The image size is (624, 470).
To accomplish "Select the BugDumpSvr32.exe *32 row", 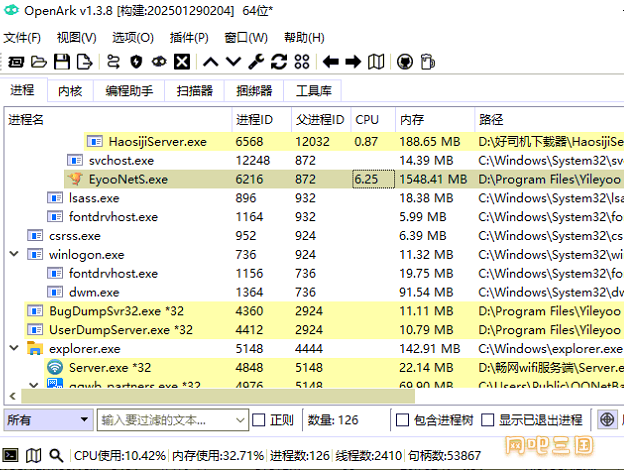I will [324, 311].
